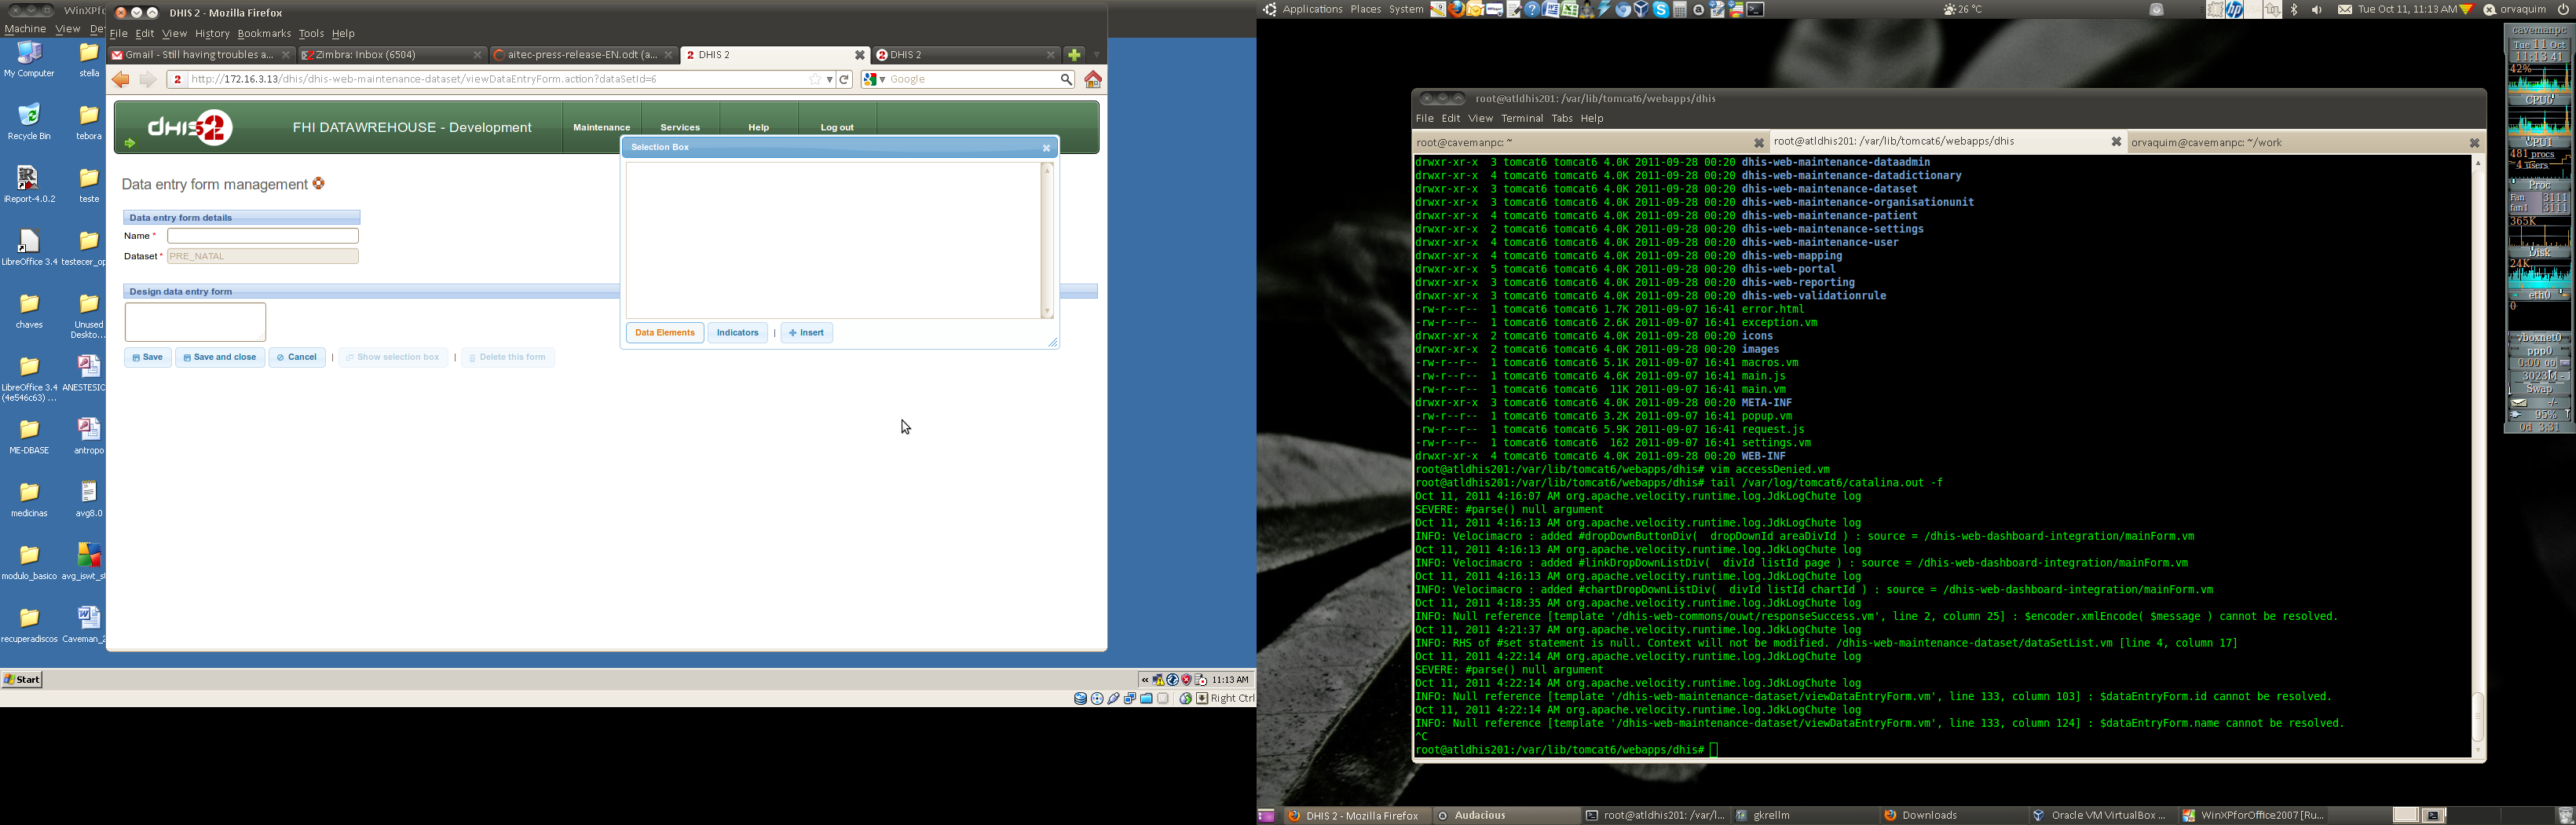Launch Skype from the top panel
The width and height of the screenshot is (2576, 825).
click(1661, 10)
